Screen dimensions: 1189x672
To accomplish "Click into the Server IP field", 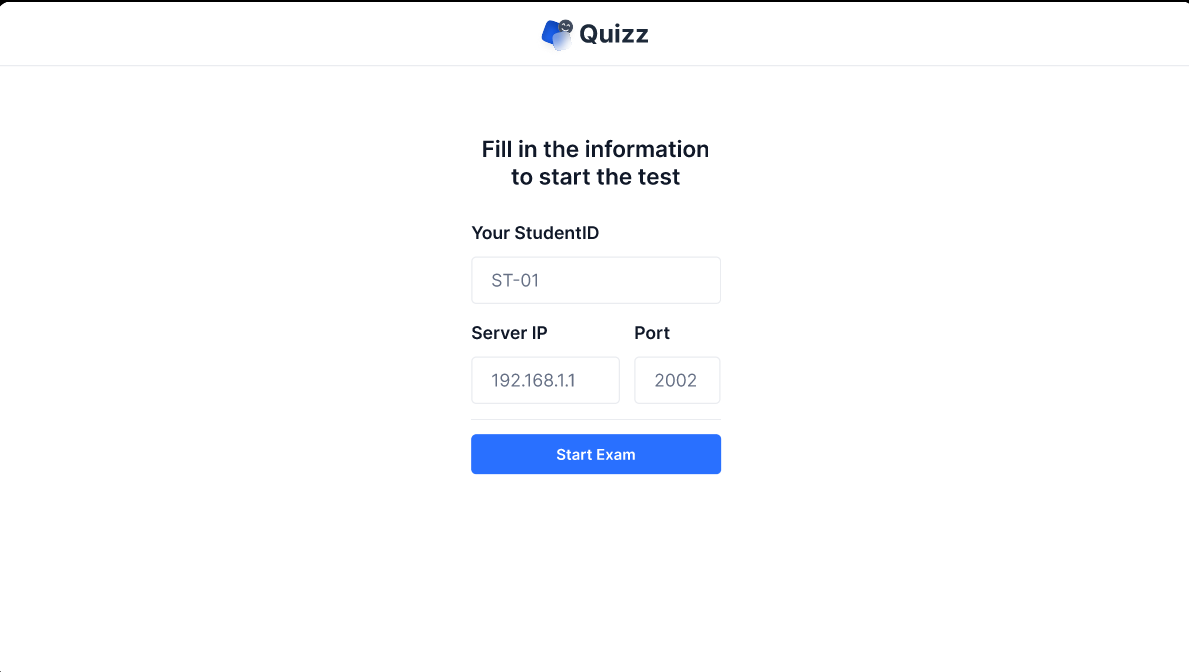I will pyautogui.click(x=545, y=380).
